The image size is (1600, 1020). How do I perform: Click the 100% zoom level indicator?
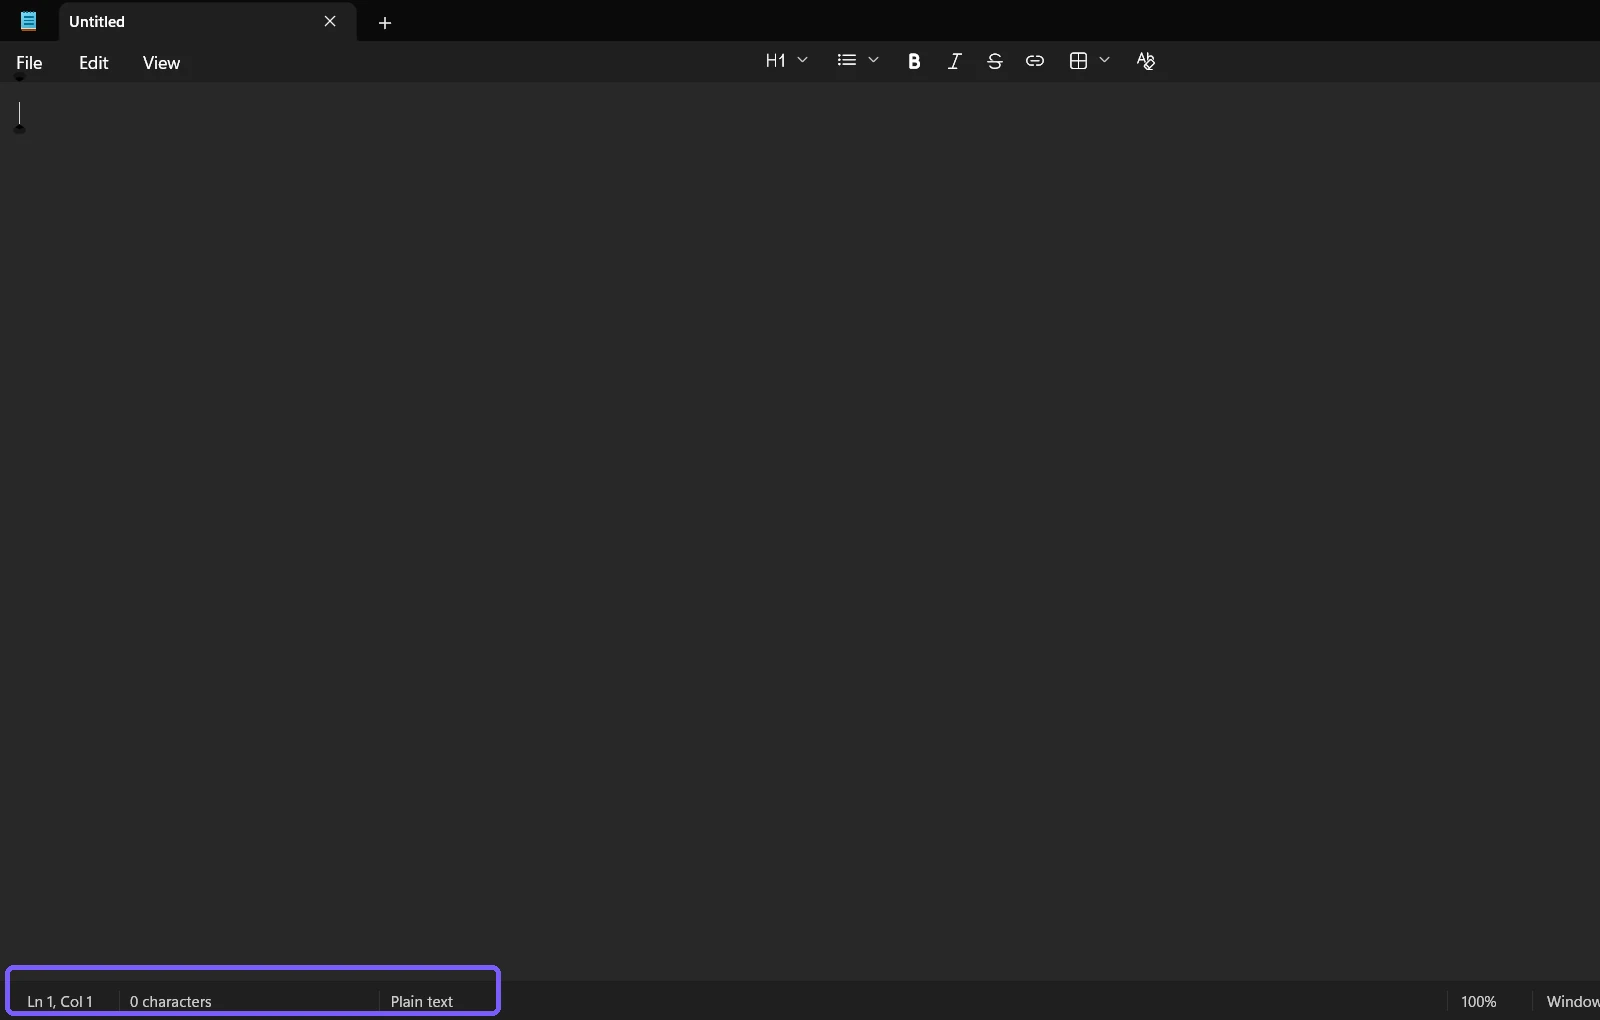click(1479, 1001)
